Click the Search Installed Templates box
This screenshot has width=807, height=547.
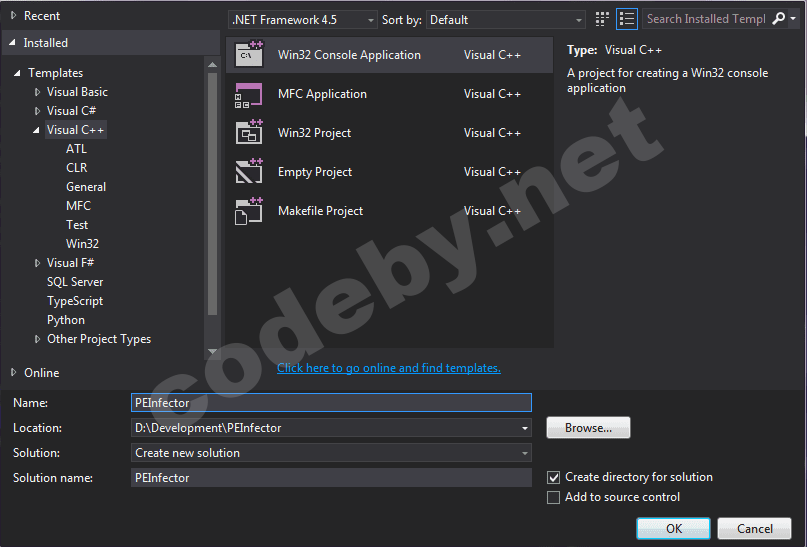tap(707, 19)
